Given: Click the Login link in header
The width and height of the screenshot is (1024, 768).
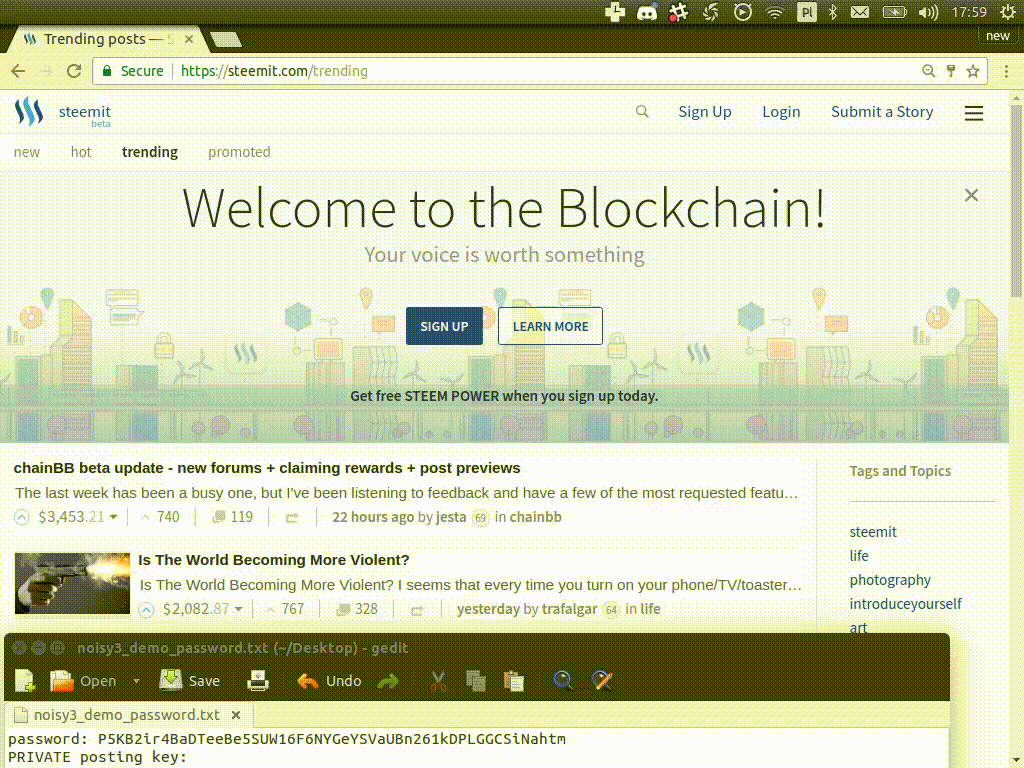Looking at the screenshot, I should pyautogui.click(x=781, y=112).
